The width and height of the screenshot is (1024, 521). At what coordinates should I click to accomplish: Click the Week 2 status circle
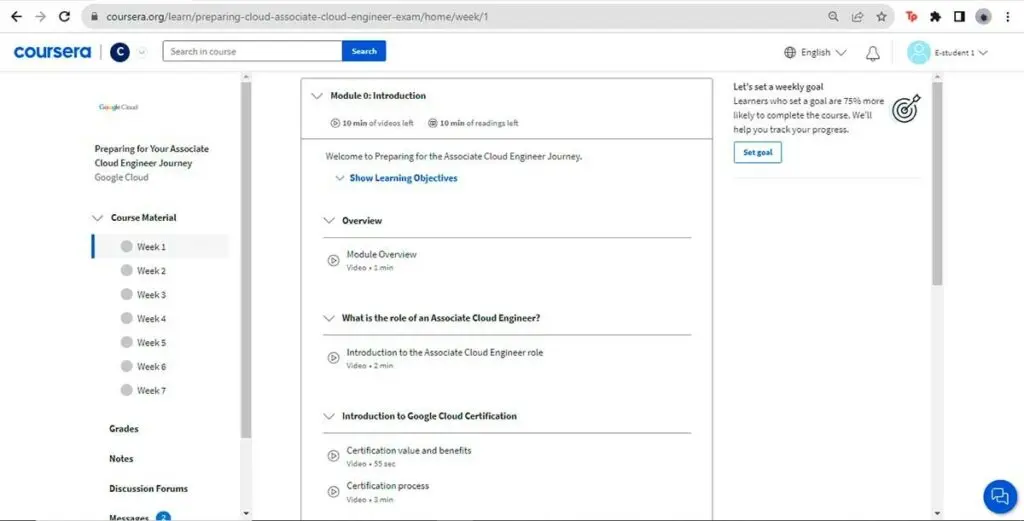point(127,270)
